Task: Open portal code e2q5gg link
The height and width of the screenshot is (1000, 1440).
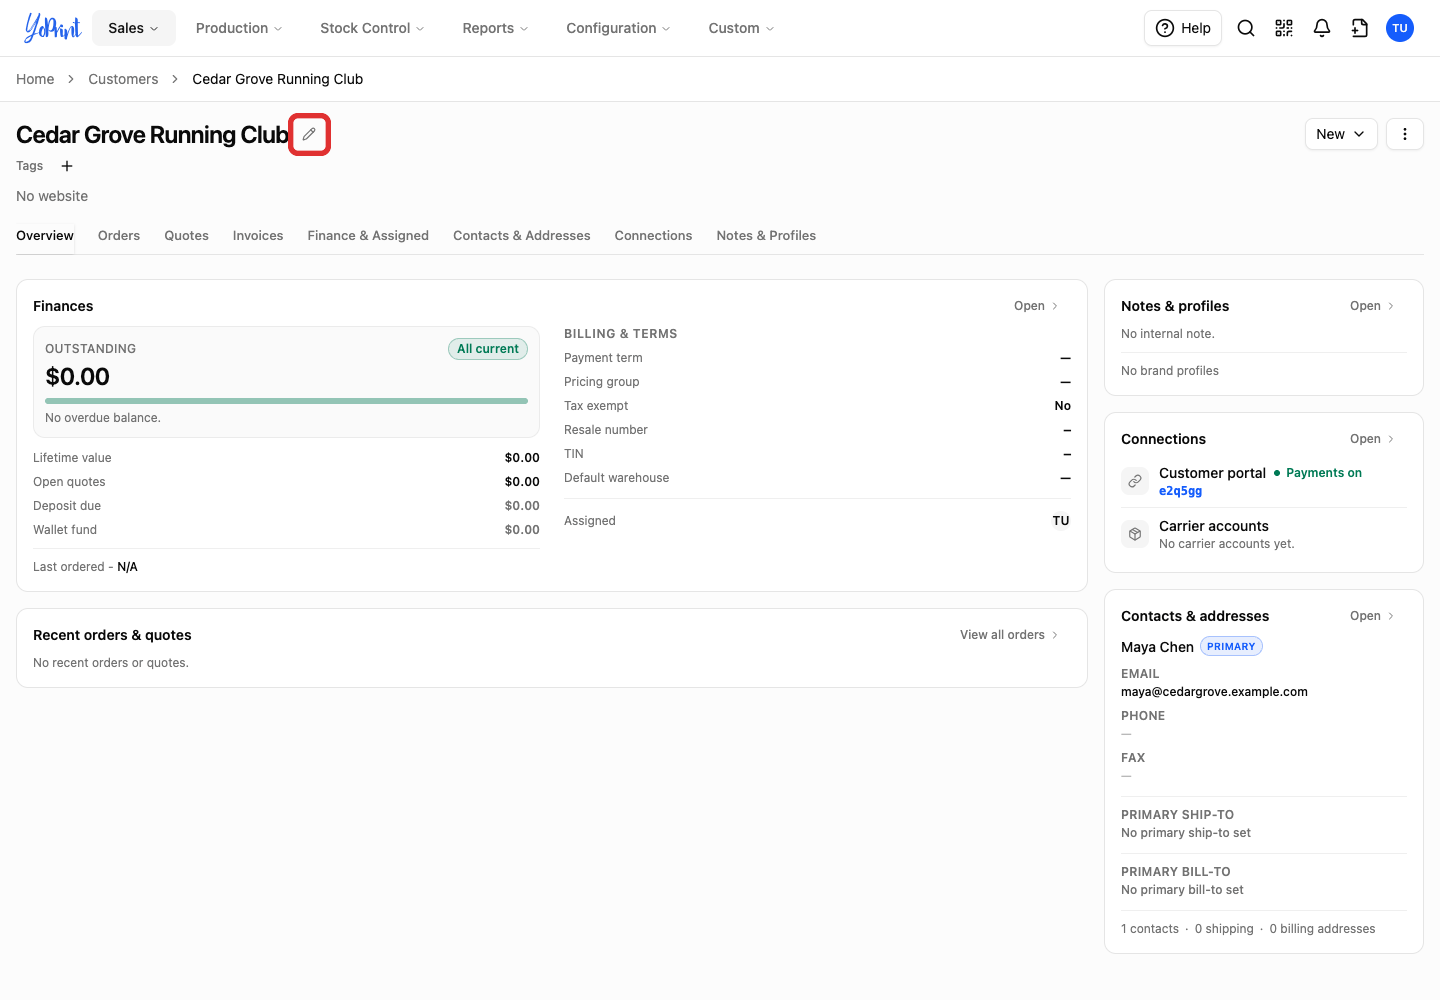Action: click(1180, 491)
